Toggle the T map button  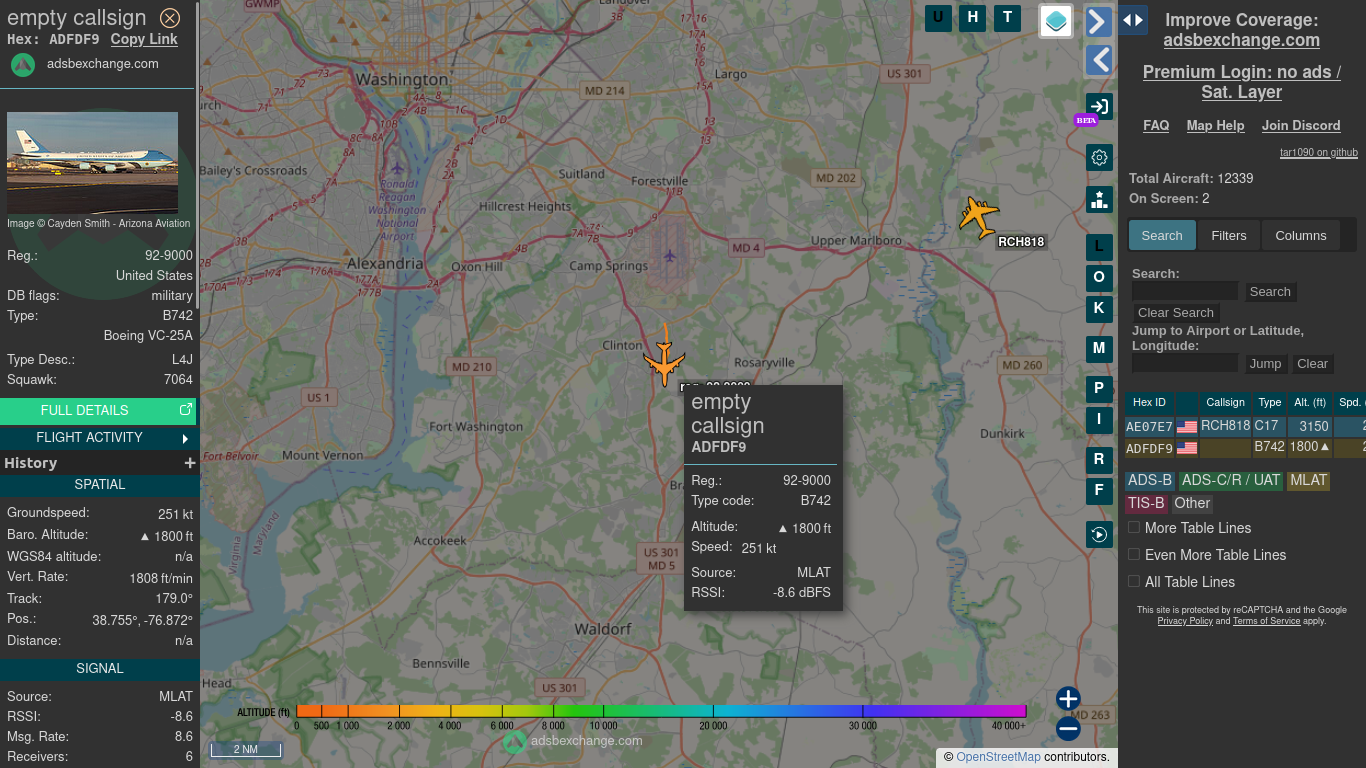point(1007,17)
